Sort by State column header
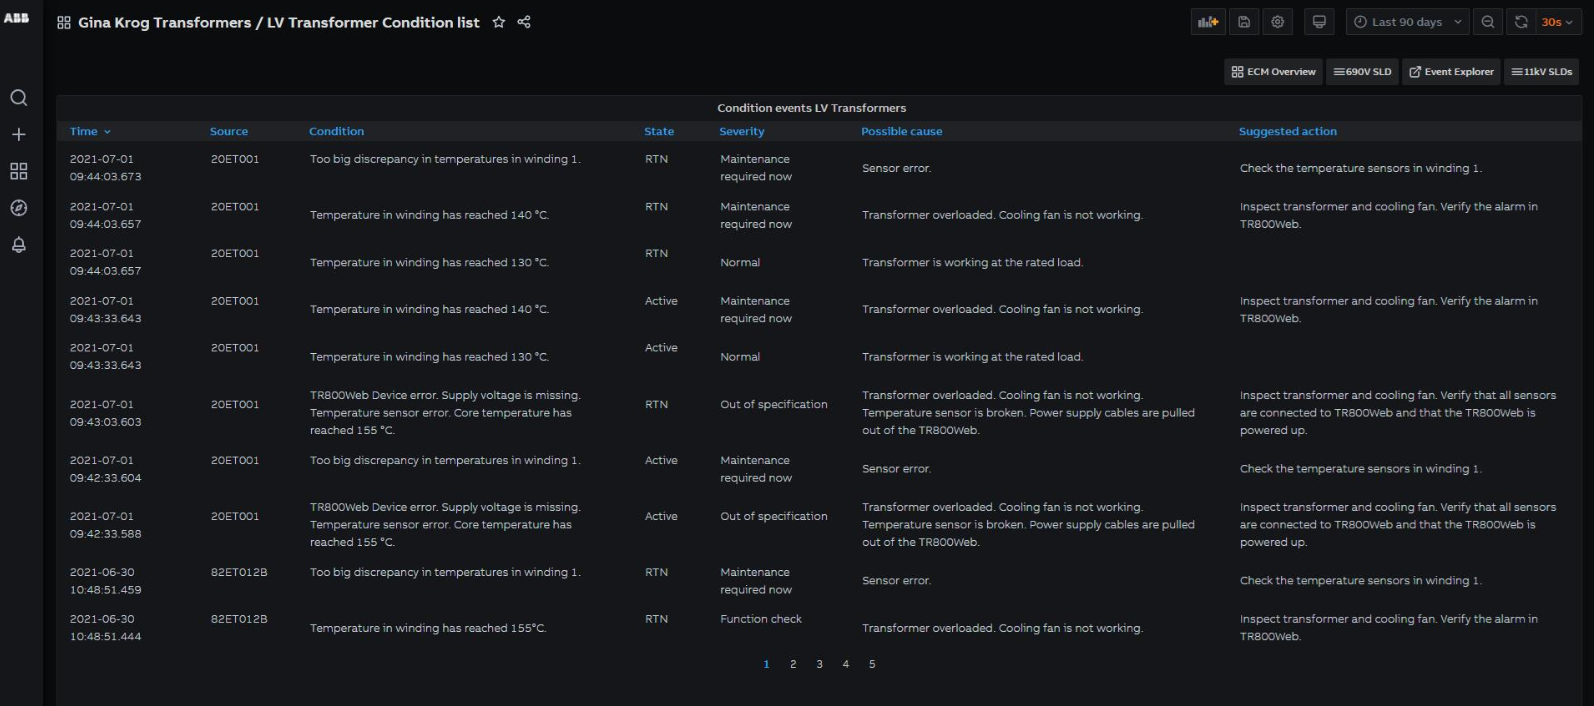 pos(659,131)
